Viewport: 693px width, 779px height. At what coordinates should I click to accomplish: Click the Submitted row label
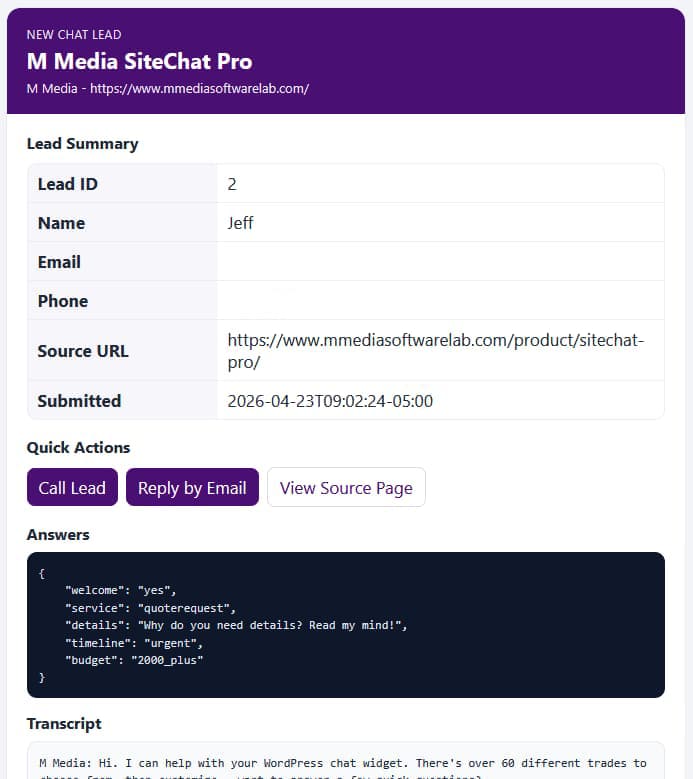79,401
